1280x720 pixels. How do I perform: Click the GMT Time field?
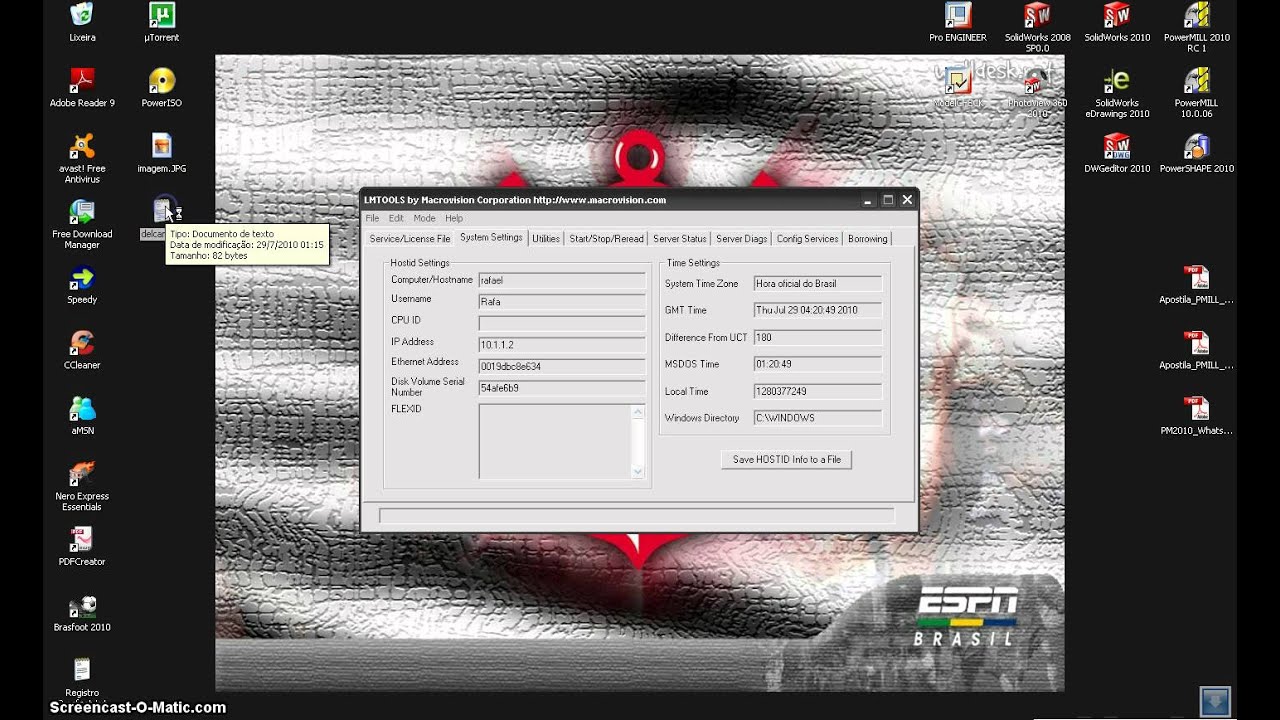[818, 310]
